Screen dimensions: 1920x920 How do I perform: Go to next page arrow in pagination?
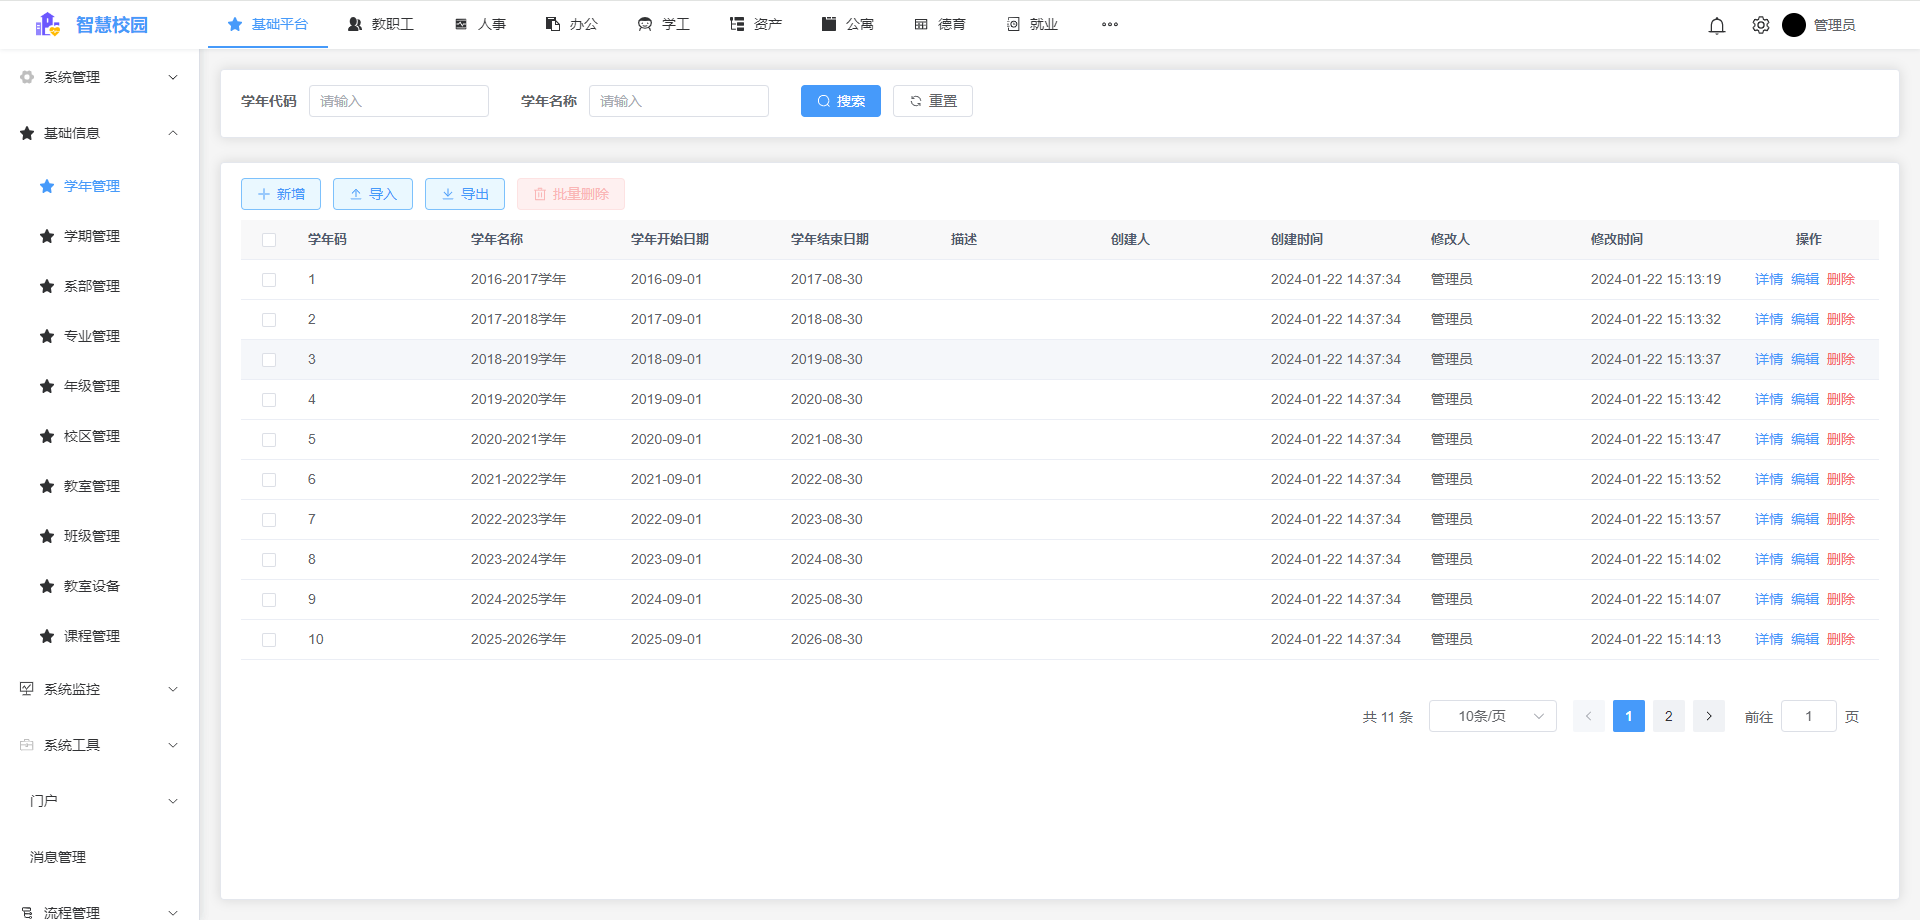point(1709,716)
